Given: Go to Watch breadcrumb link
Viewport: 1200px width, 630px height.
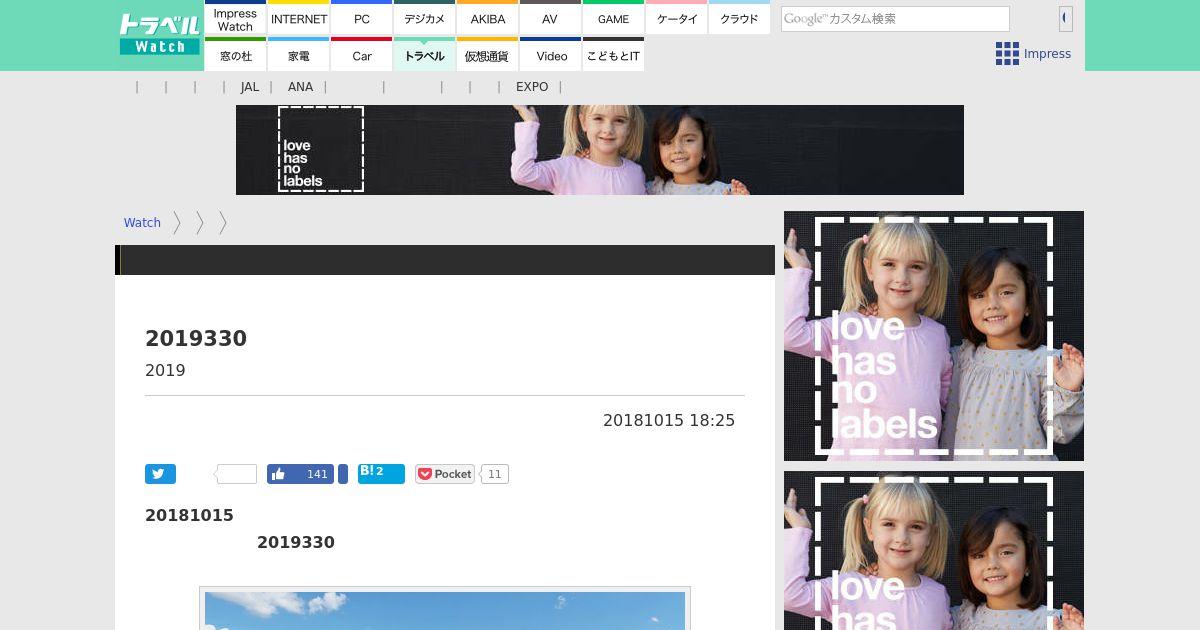Looking at the screenshot, I should pos(142,223).
